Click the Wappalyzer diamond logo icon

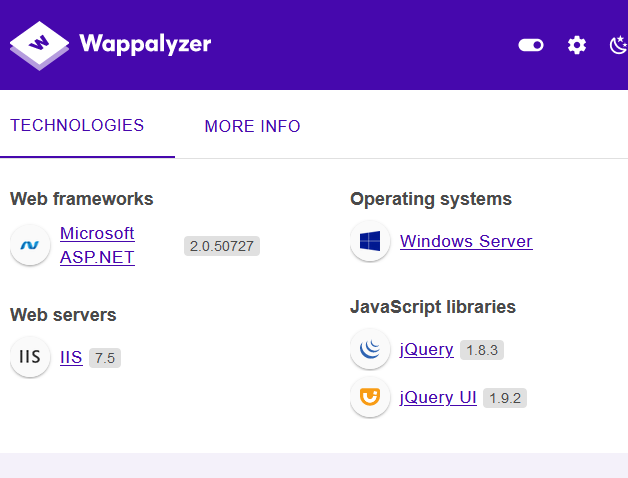pyautogui.click(x=39, y=46)
